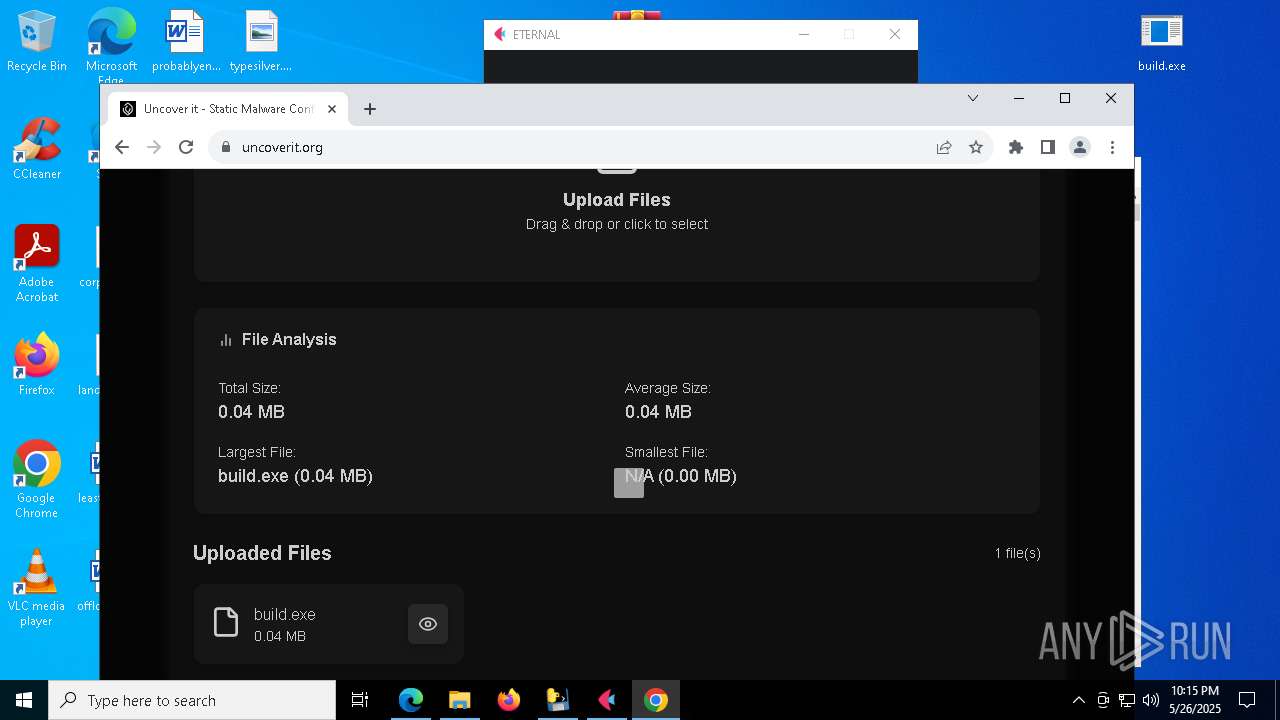Go back in Chrome browser
This screenshot has height=720, width=1280.
tap(122, 147)
